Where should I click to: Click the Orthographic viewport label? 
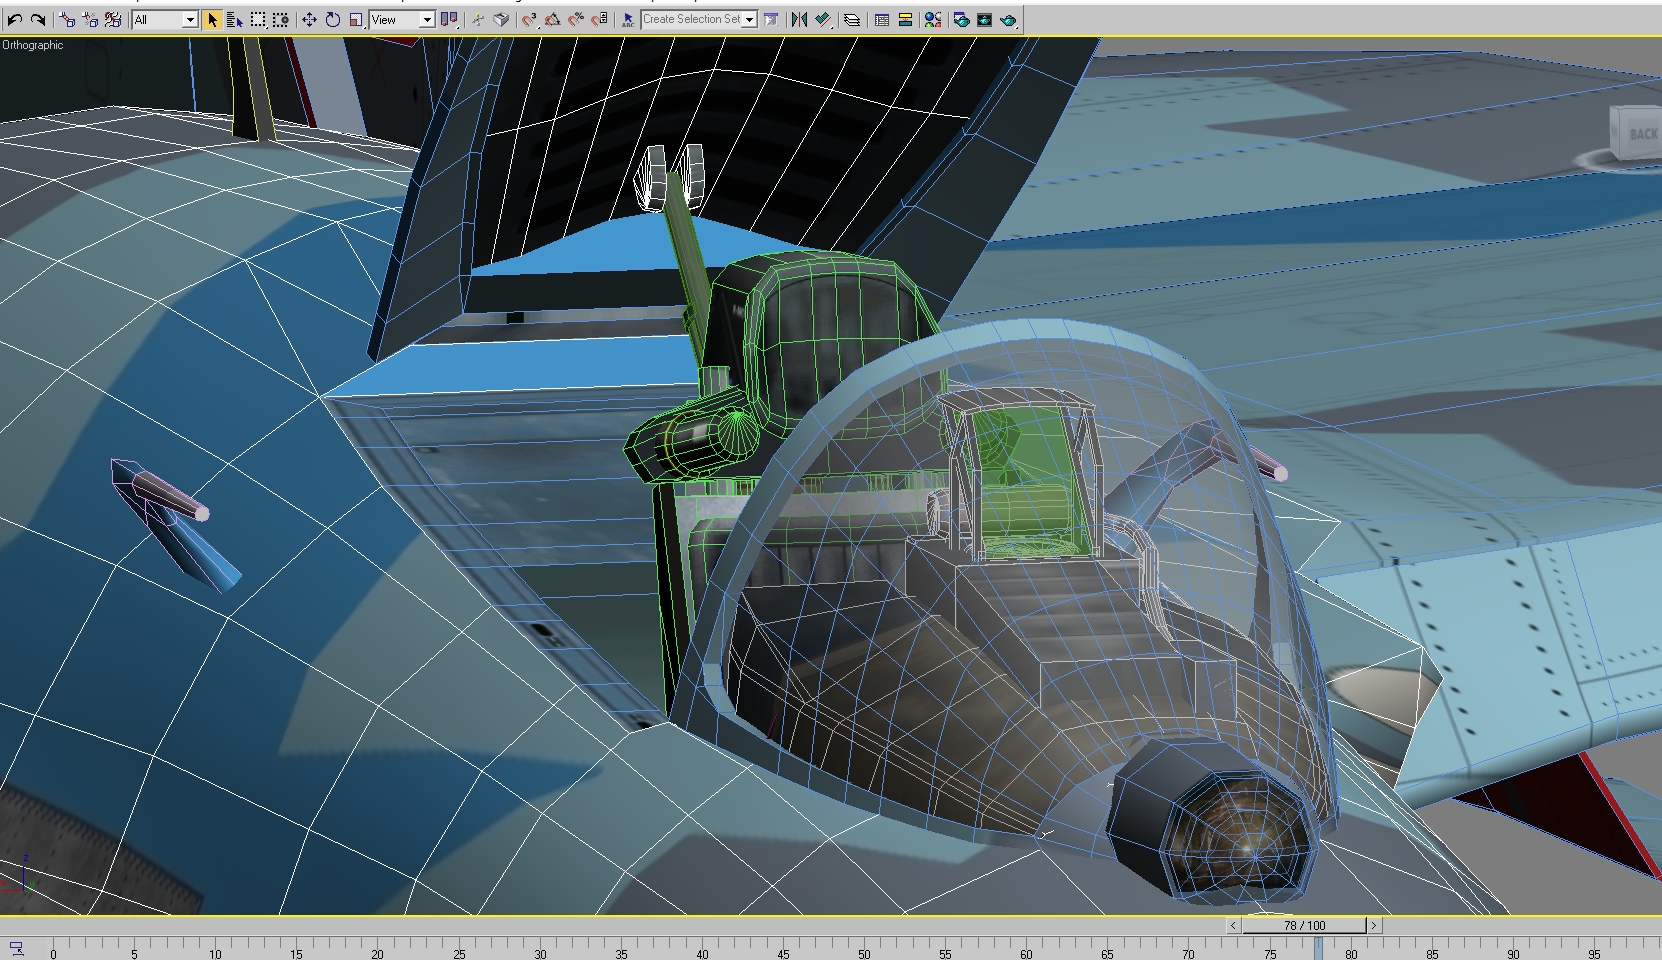click(33, 45)
